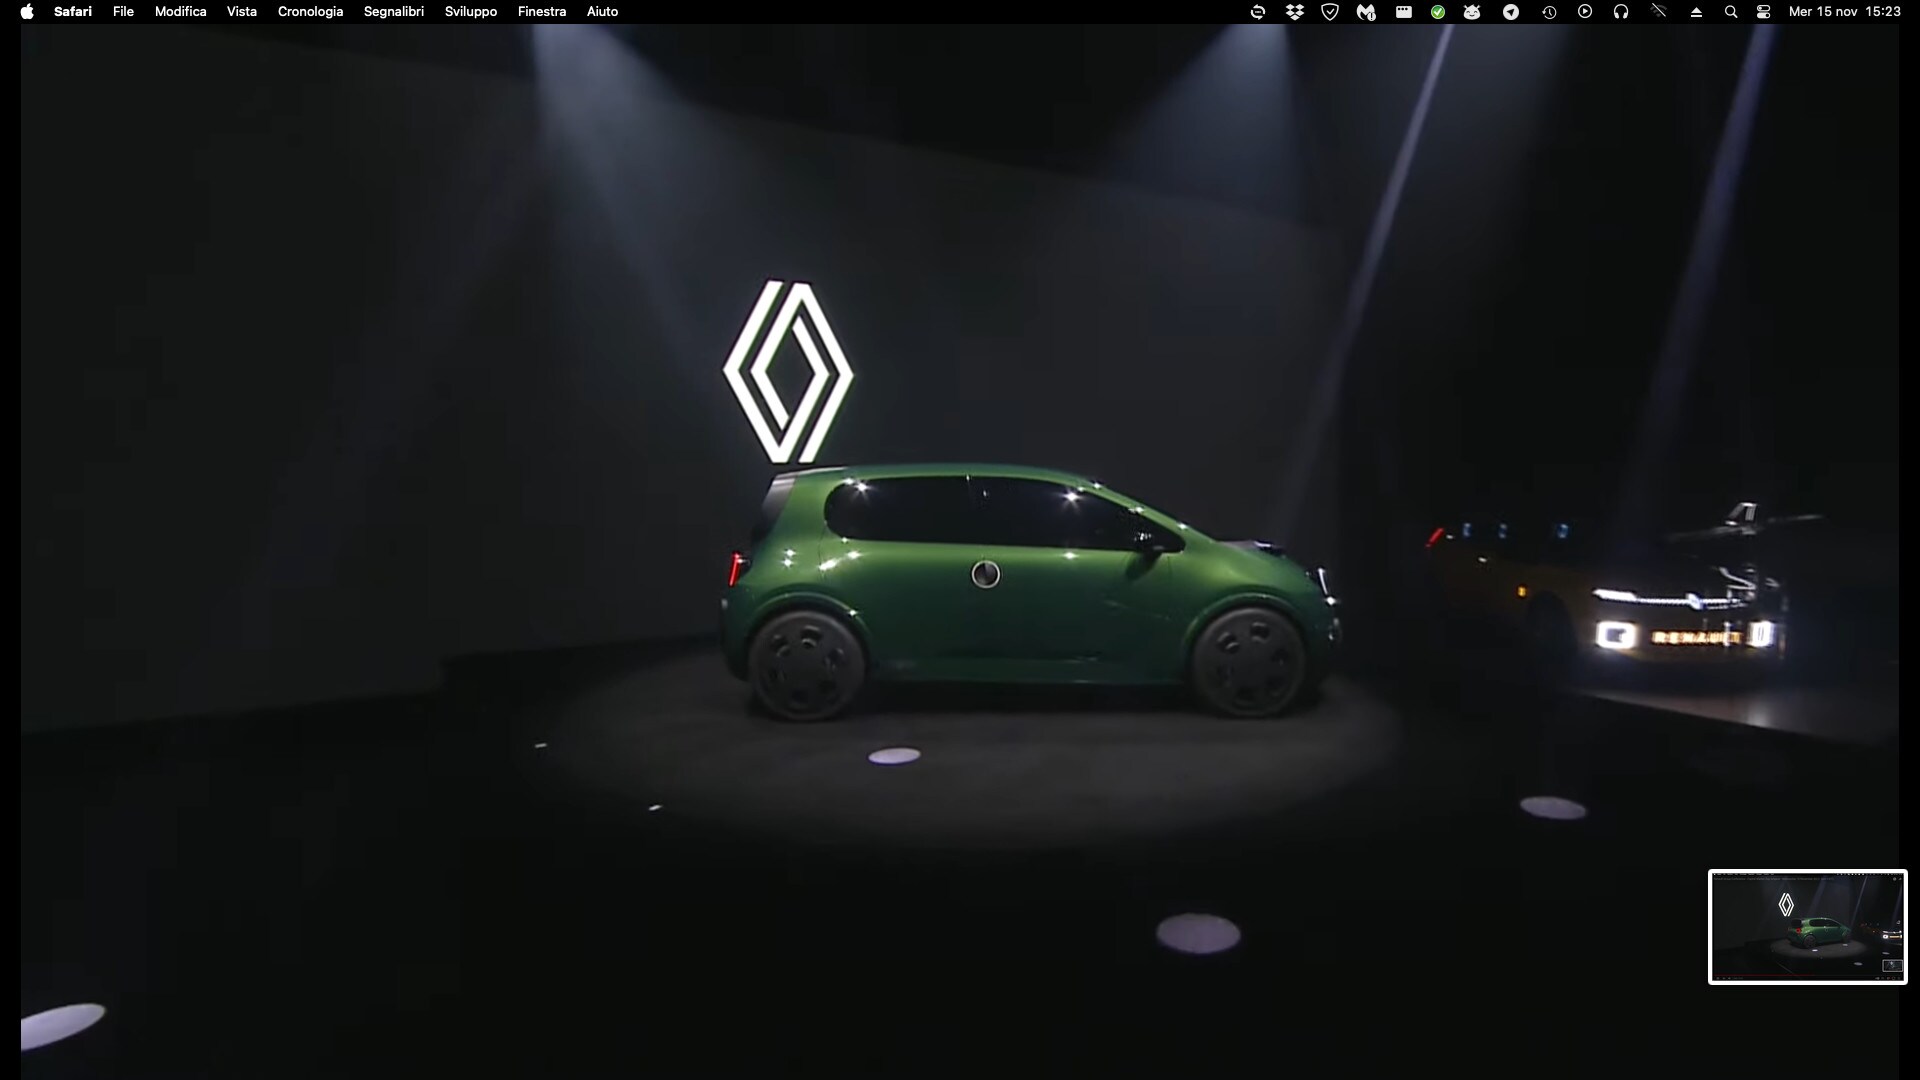Open the Vista menu
Screen dimensions: 1920x1080
click(242, 12)
